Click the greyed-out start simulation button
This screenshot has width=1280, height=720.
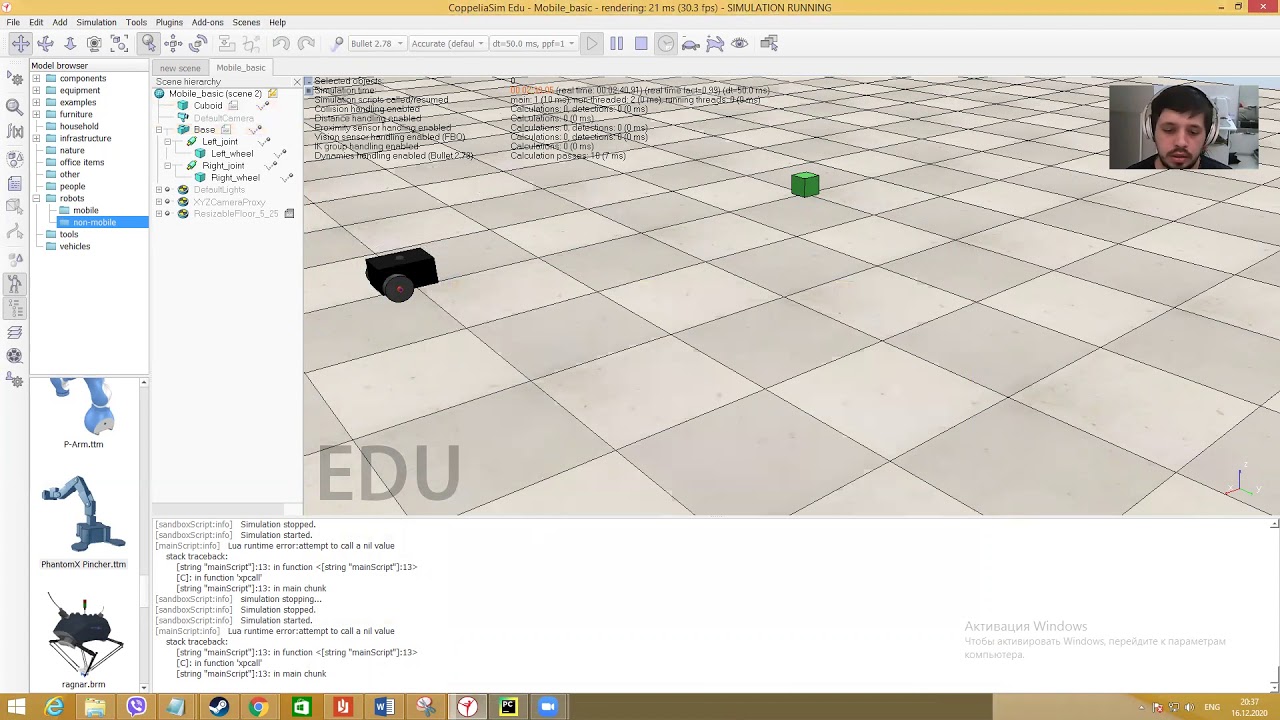592,43
